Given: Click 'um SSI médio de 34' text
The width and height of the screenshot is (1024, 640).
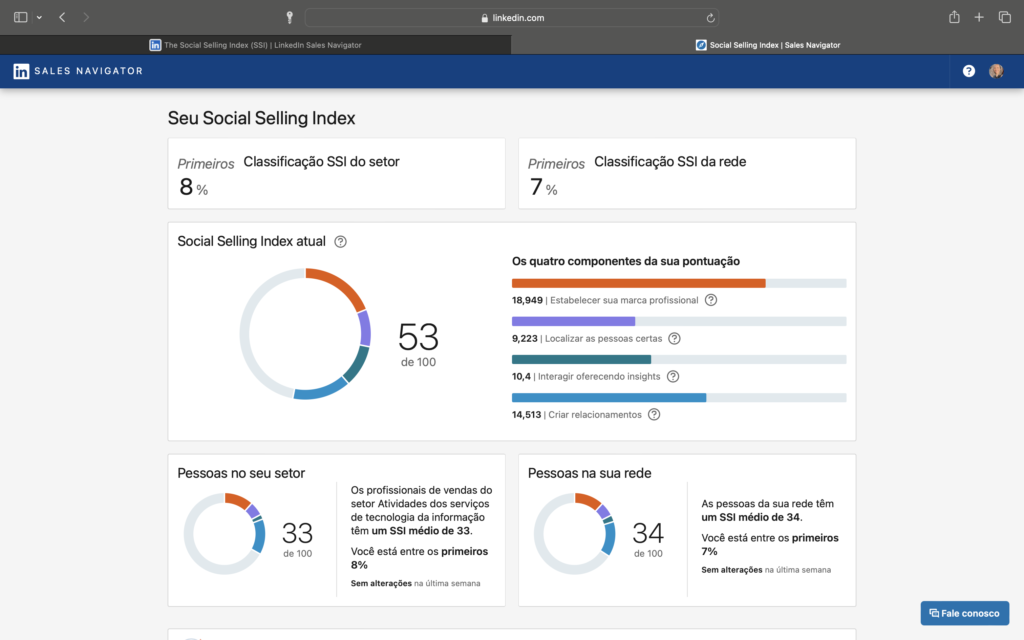Looking at the screenshot, I should tap(750, 517).
